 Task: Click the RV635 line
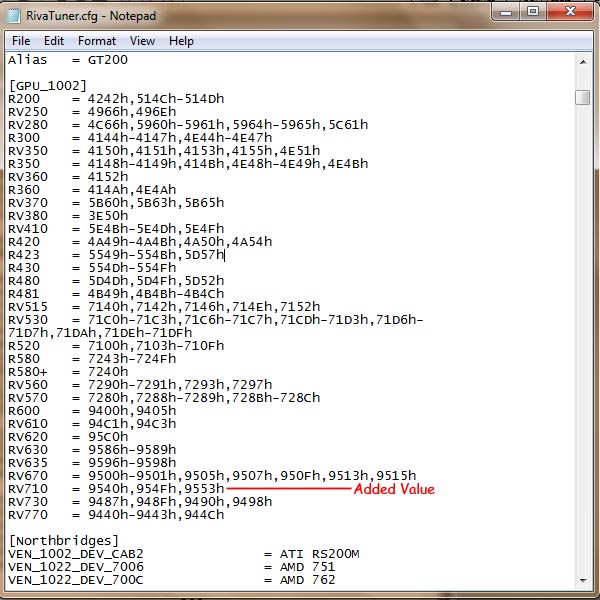pyautogui.click(x=92, y=463)
